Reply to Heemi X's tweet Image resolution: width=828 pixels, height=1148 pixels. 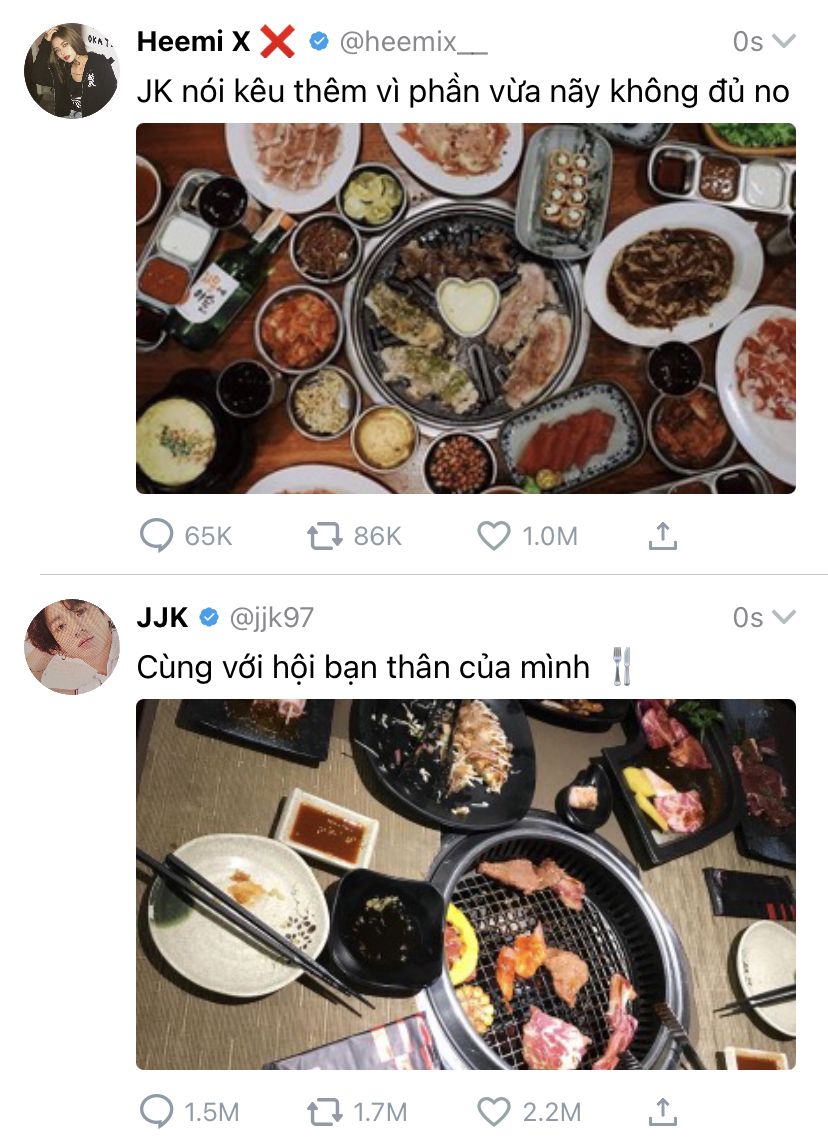click(x=156, y=535)
